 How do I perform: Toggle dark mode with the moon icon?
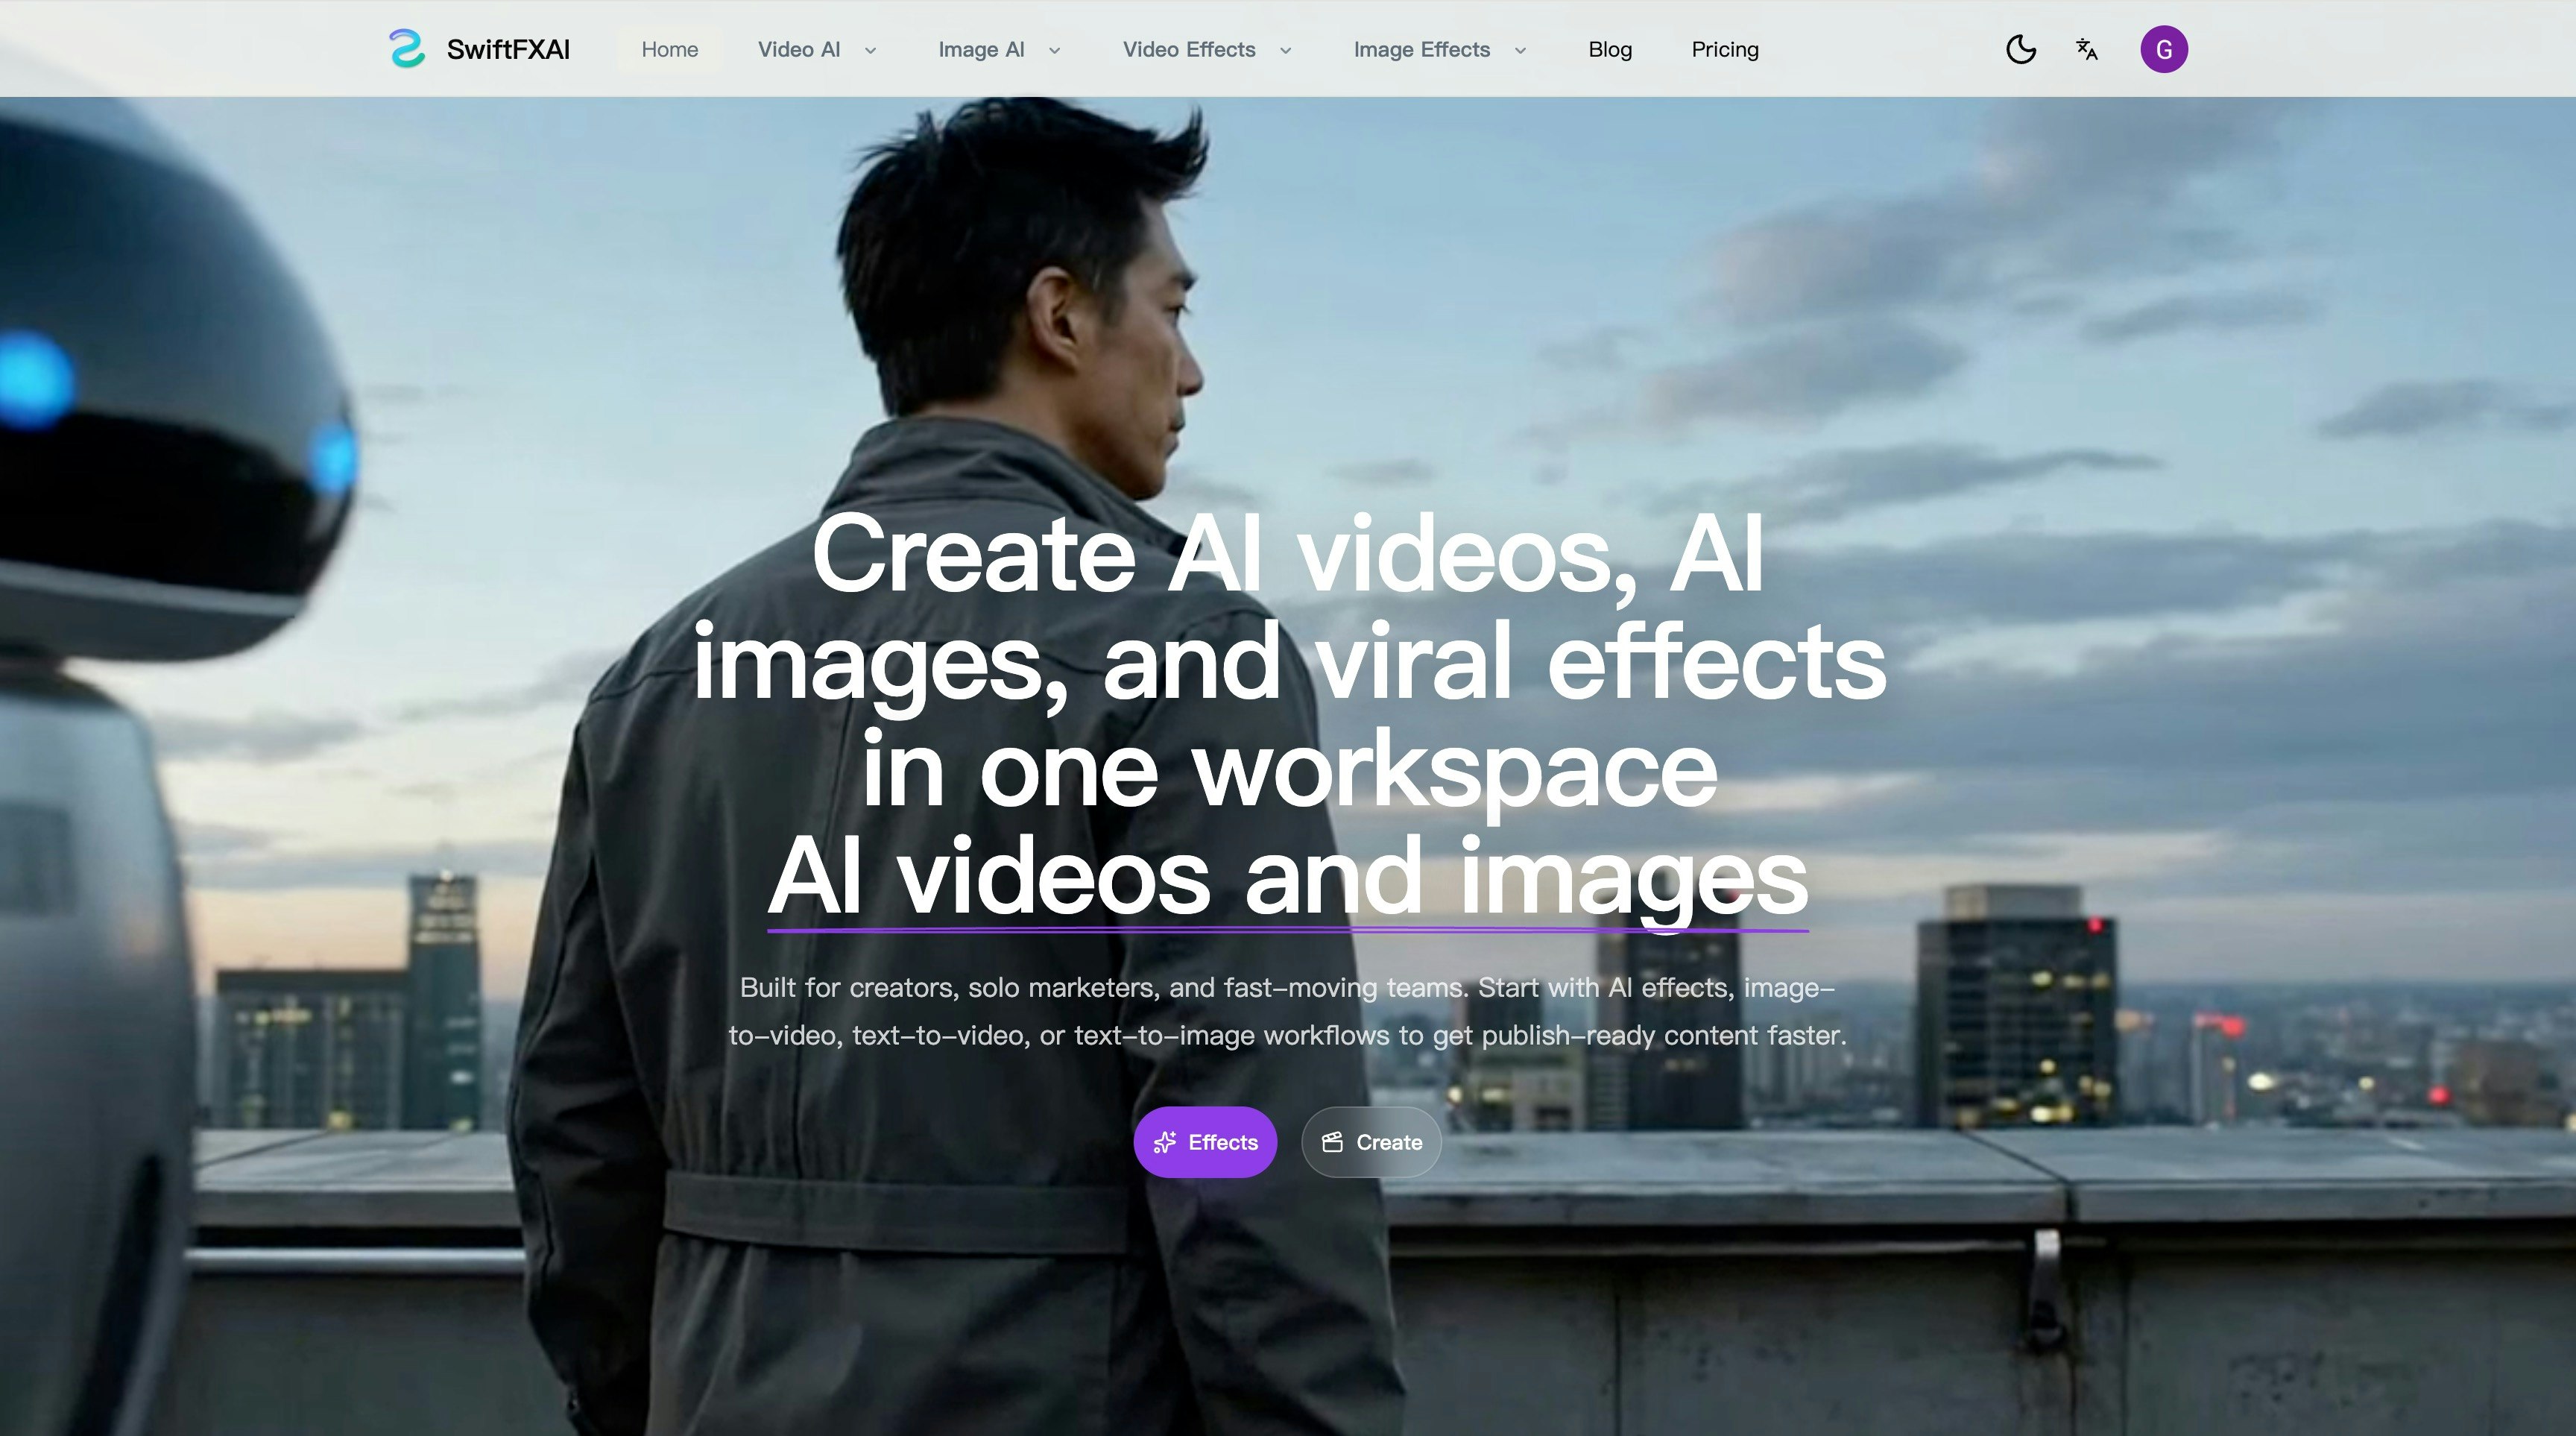tap(2021, 49)
